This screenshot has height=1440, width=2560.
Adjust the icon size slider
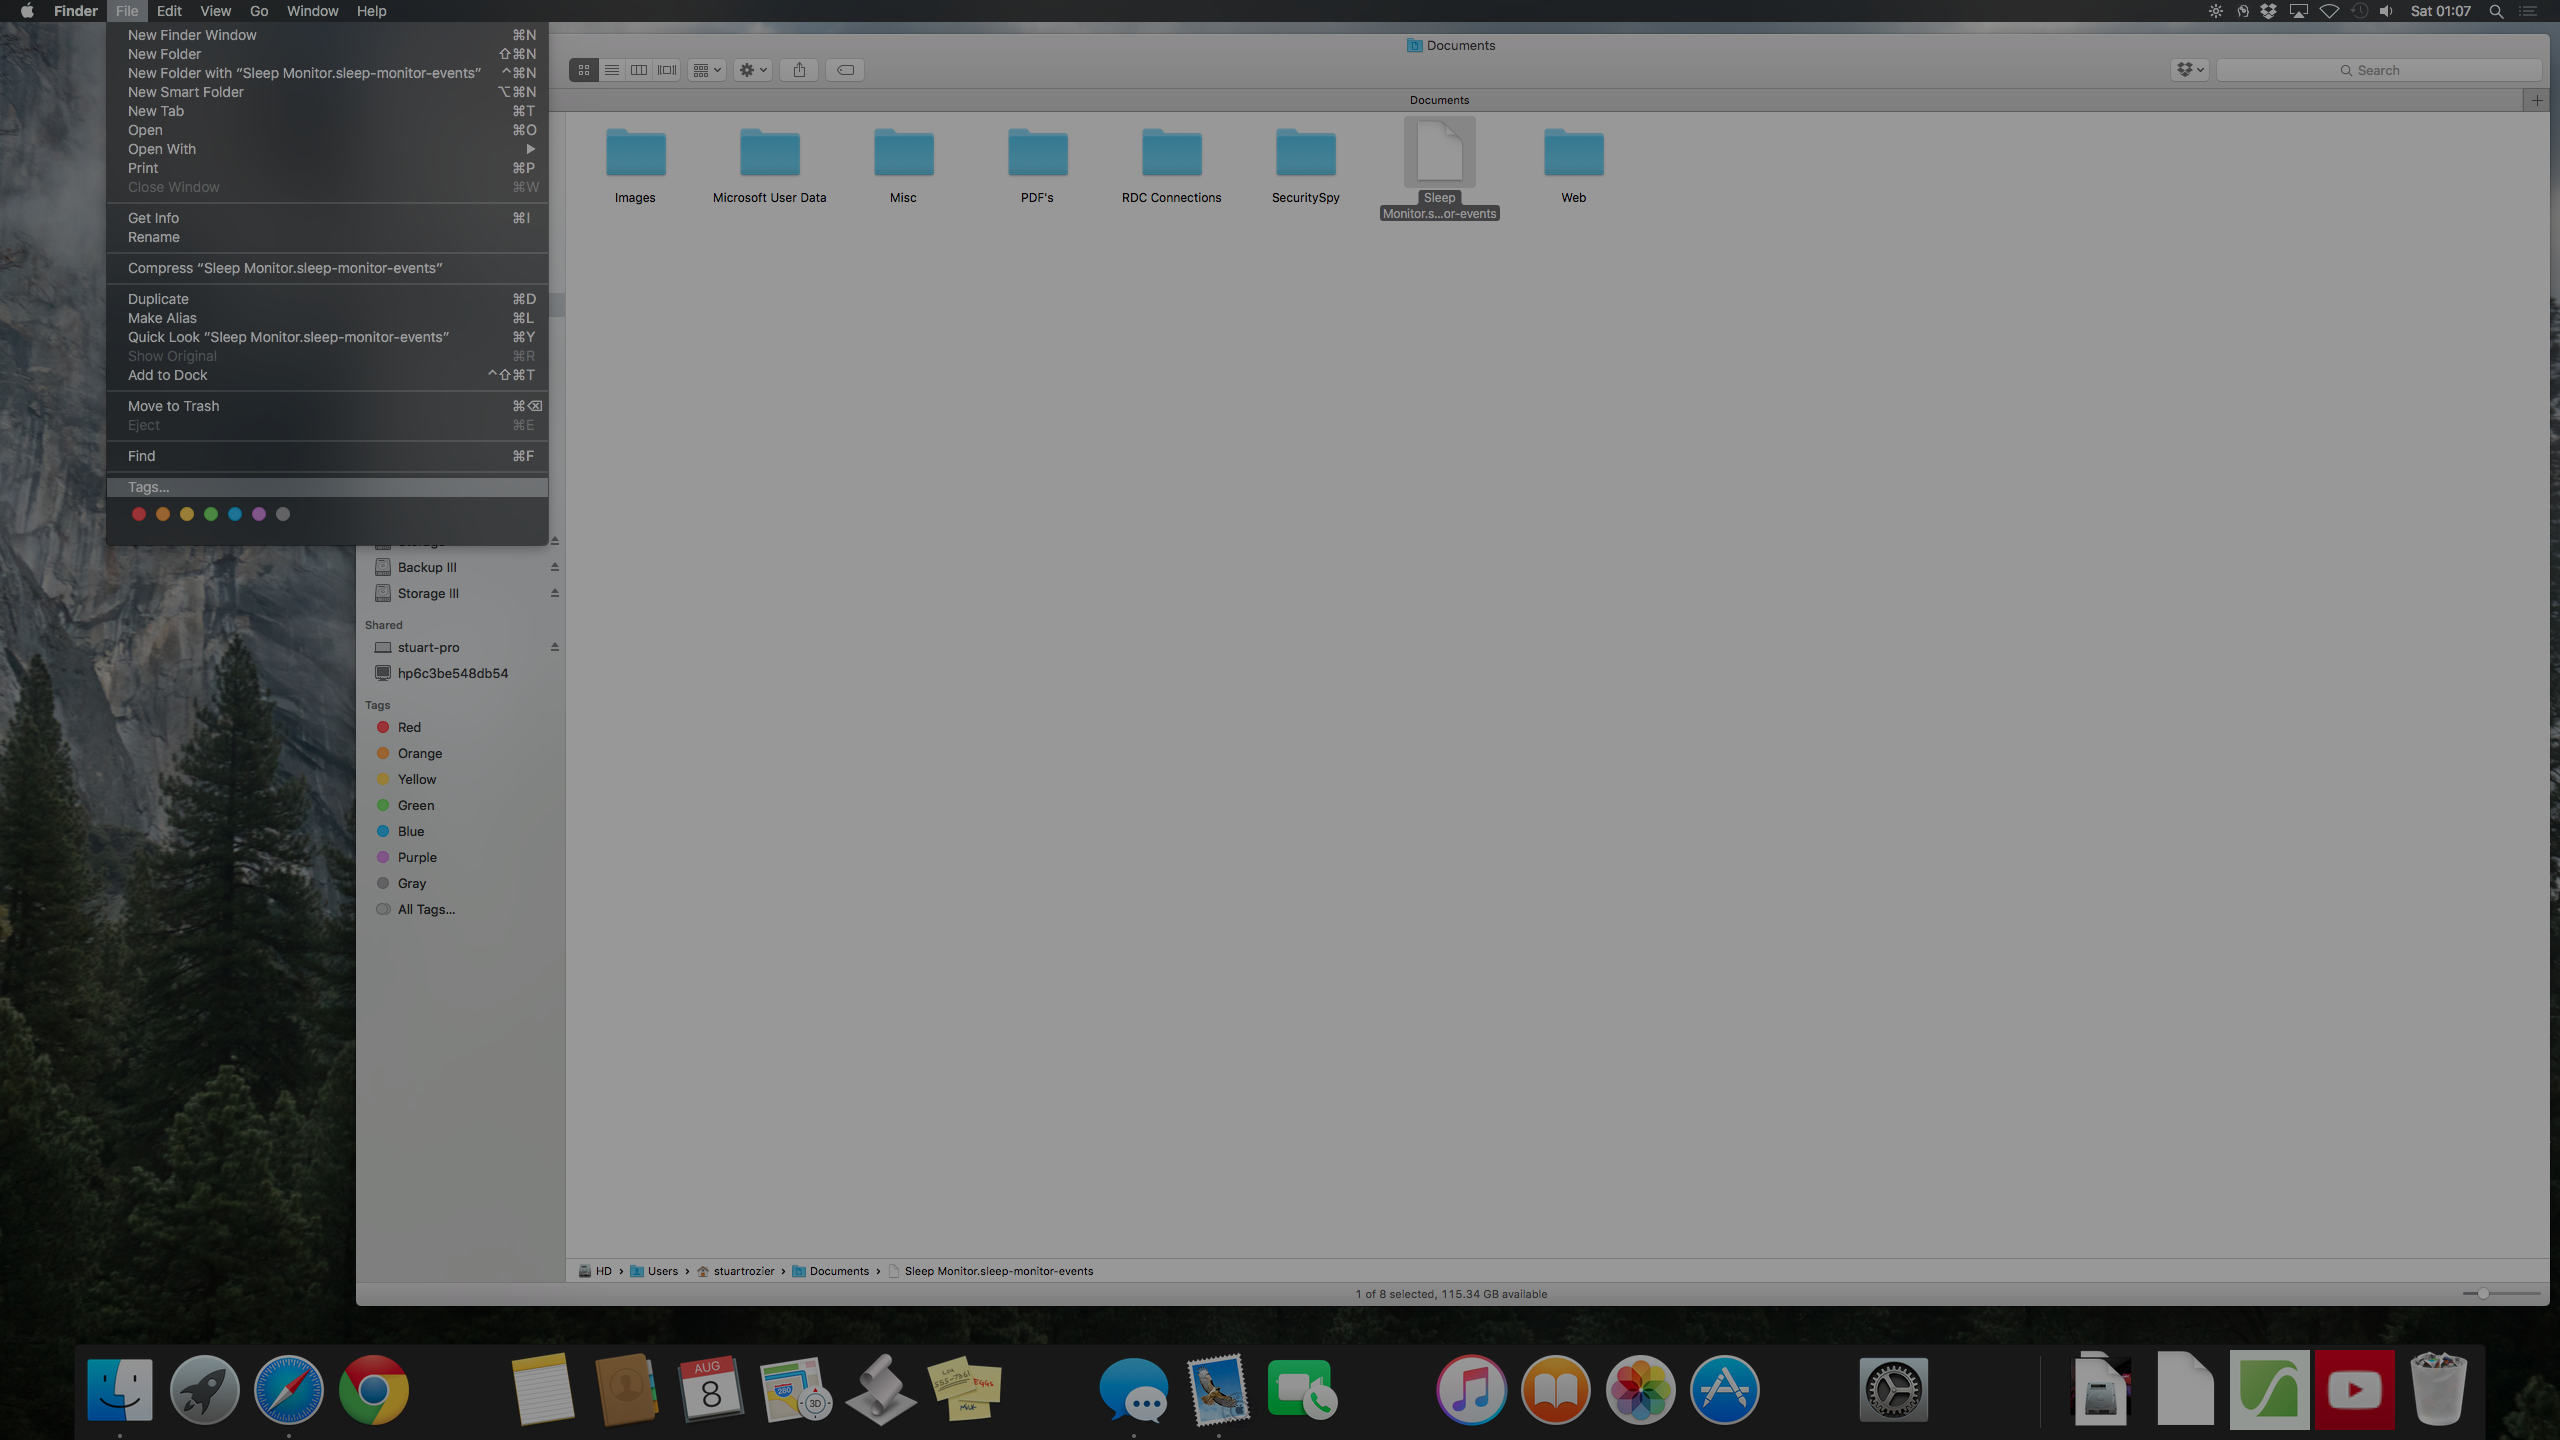[x=2483, y=1293]
